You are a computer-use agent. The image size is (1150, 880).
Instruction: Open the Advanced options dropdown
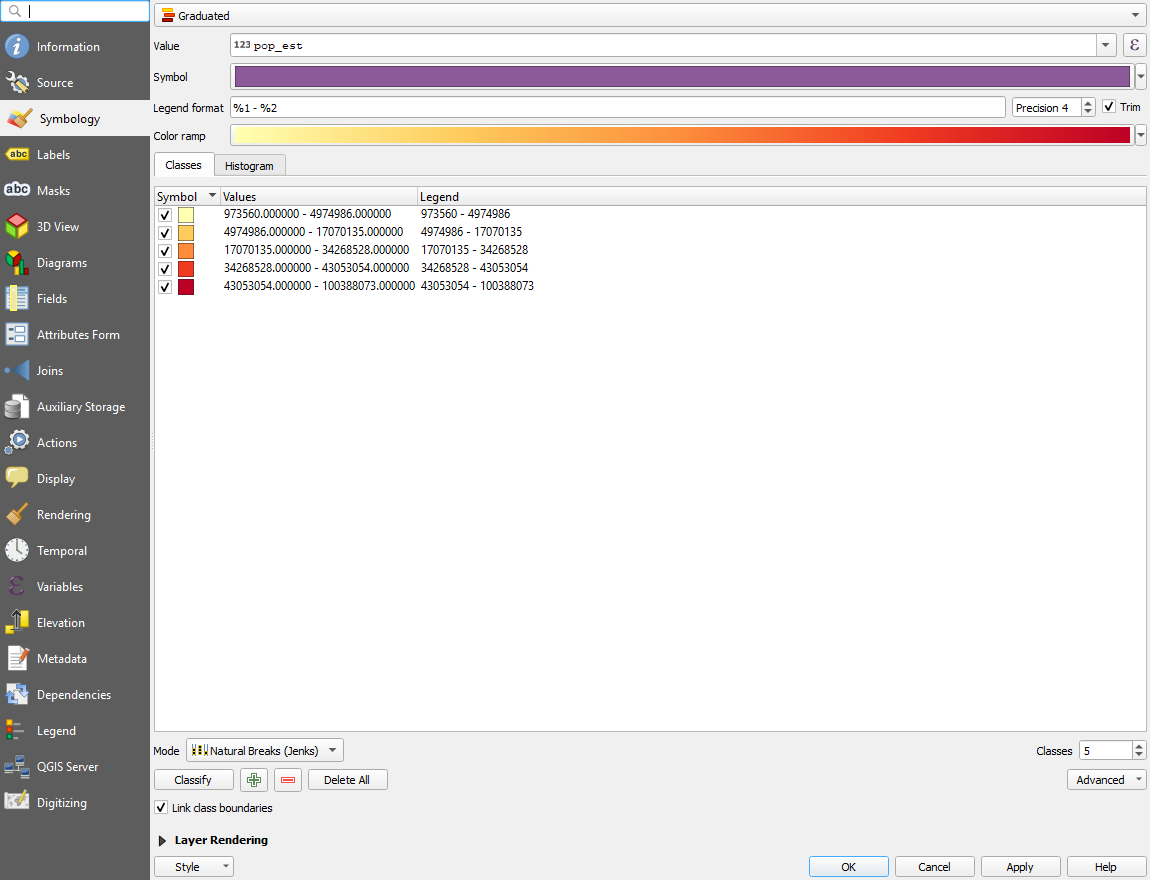[1106, 780]
